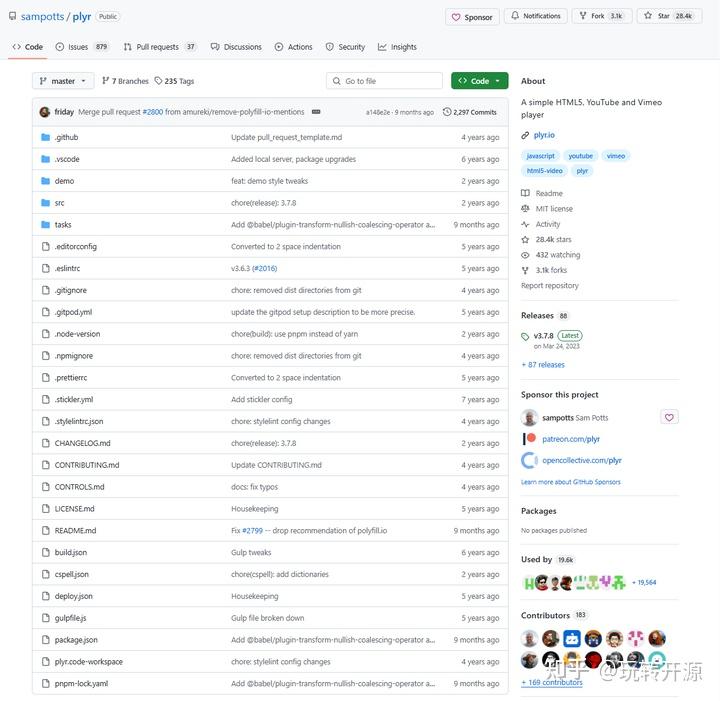Click the link icon beside plyr.io
The width and height of the screenshot is (720, 701).
point(525,135)
